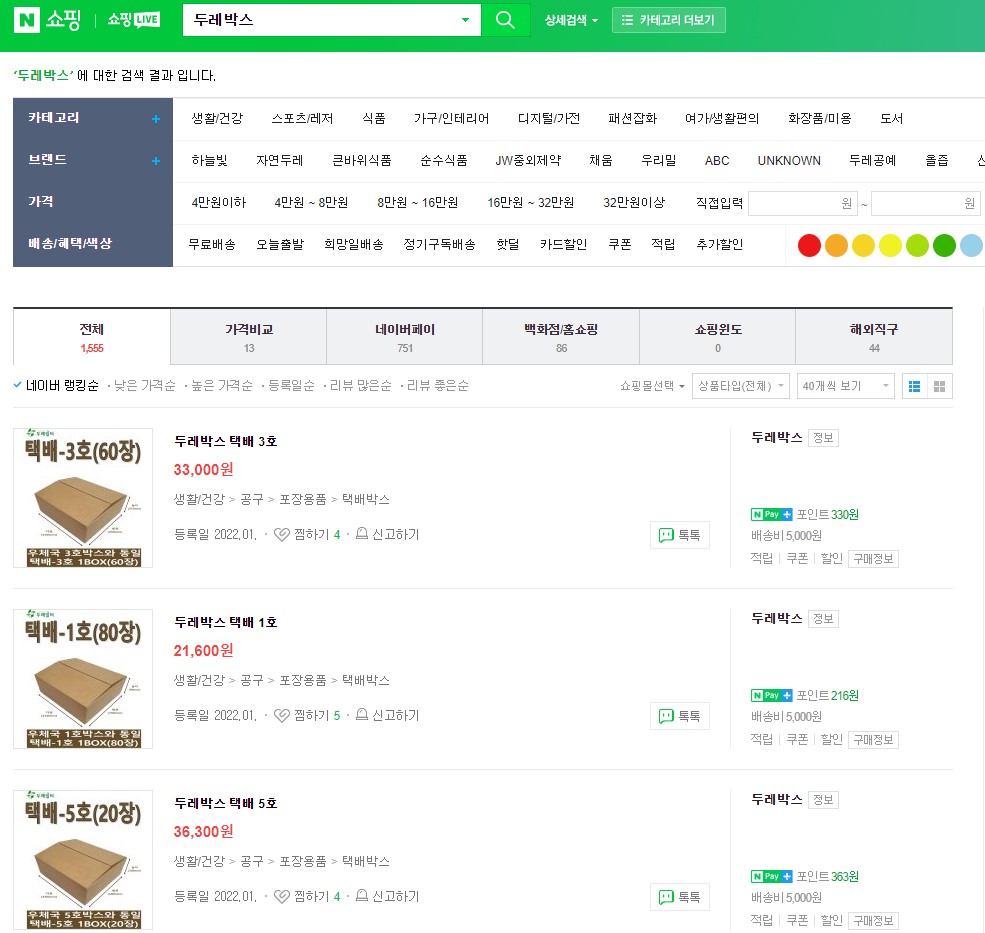Open 상품타입(전체) dropdown
This screenshot has width=985, height=933.
[x=740, y=386]
